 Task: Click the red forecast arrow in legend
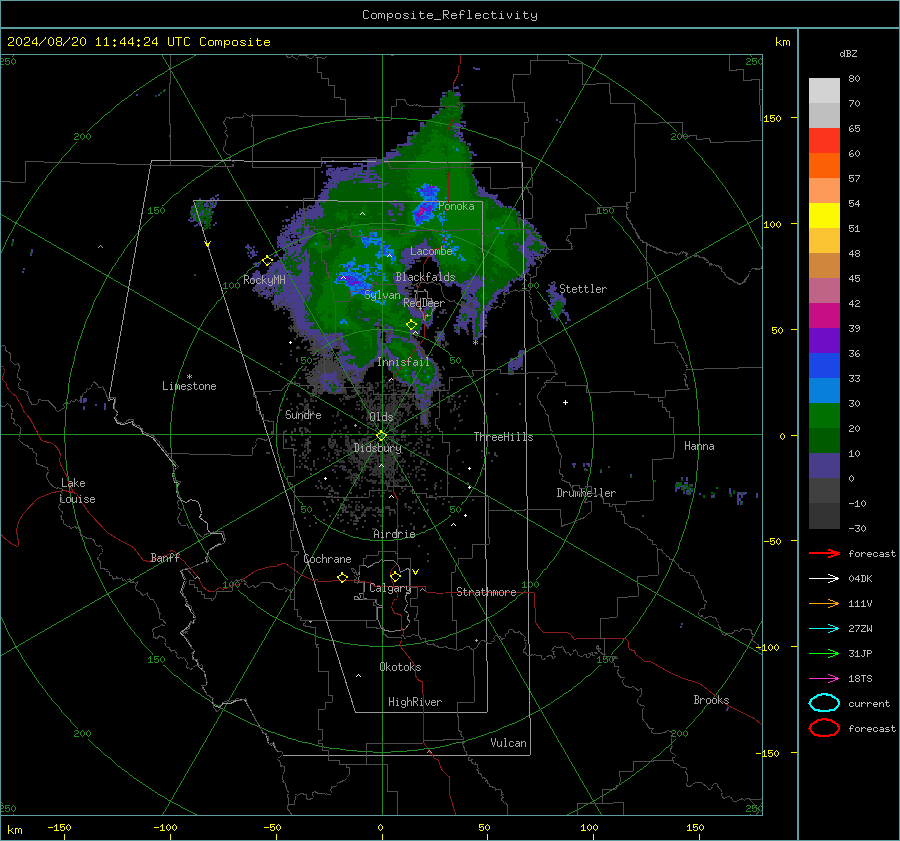[x=824, y=553]
